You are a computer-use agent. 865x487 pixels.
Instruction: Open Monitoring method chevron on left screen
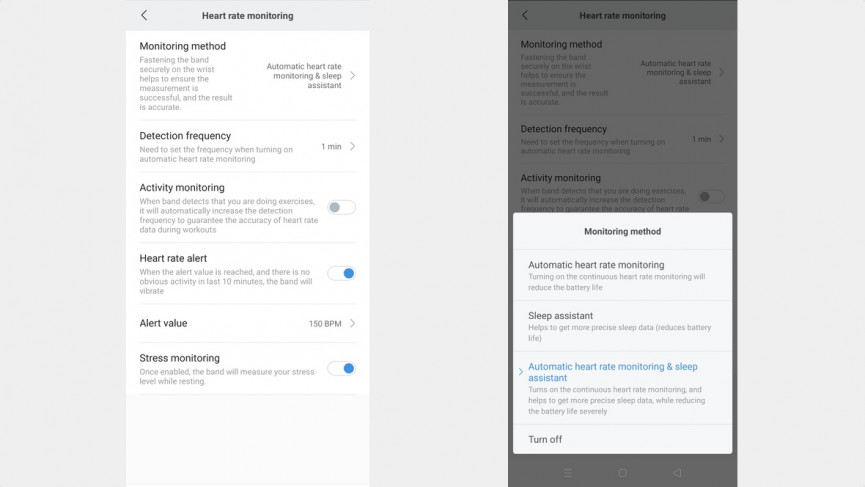click(x=352, y=75)
